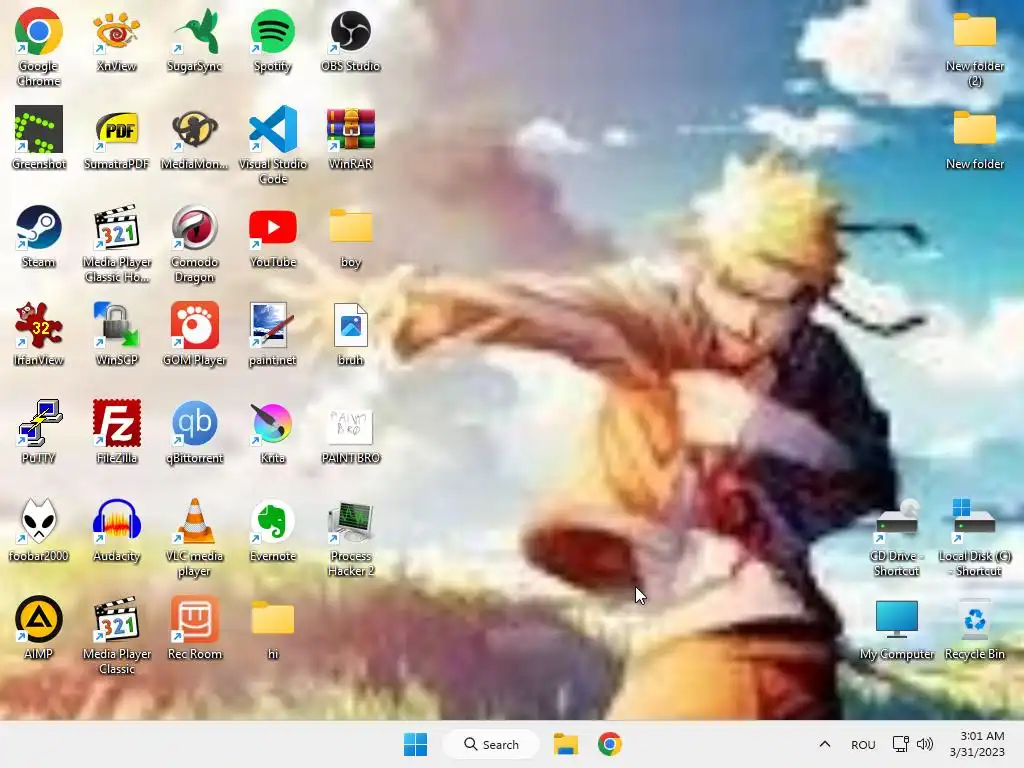Click the Recycle Bin icon

[x=974, y=619]
